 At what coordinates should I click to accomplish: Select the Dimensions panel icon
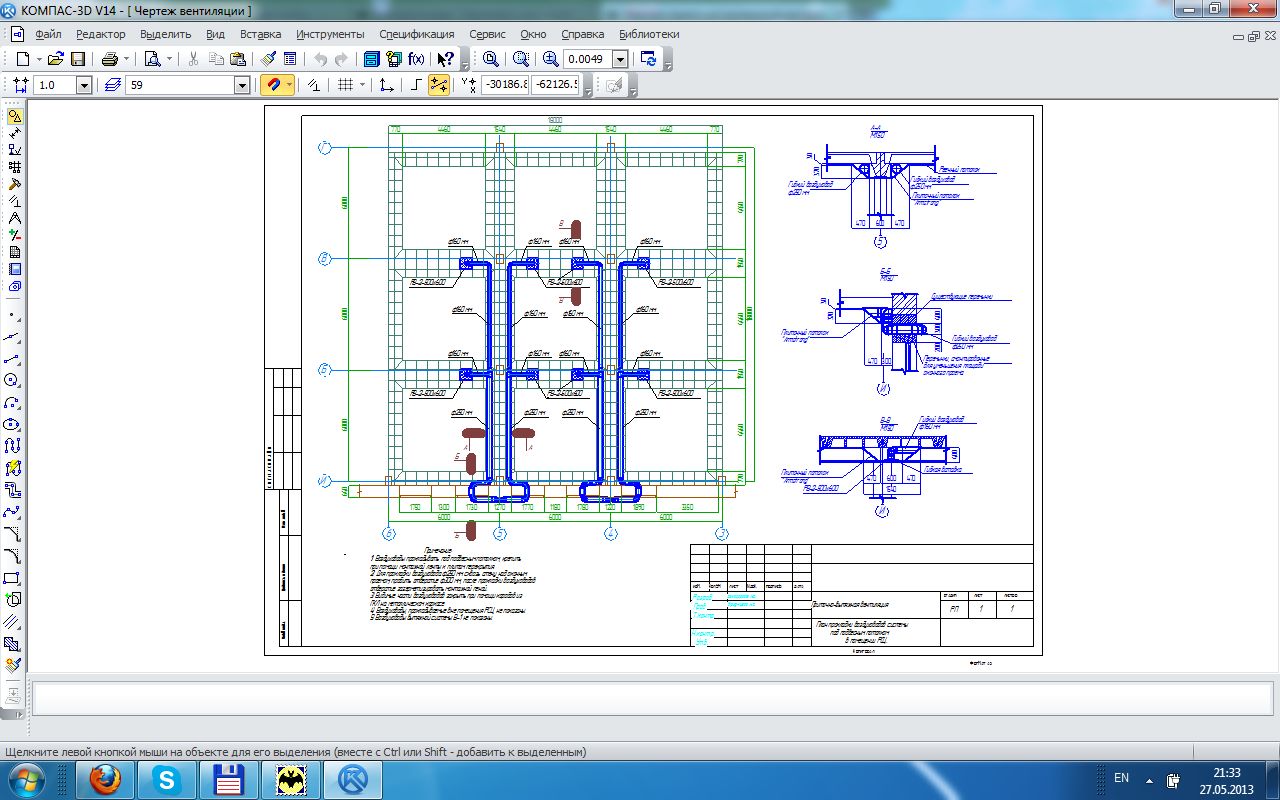click(14, 133)
